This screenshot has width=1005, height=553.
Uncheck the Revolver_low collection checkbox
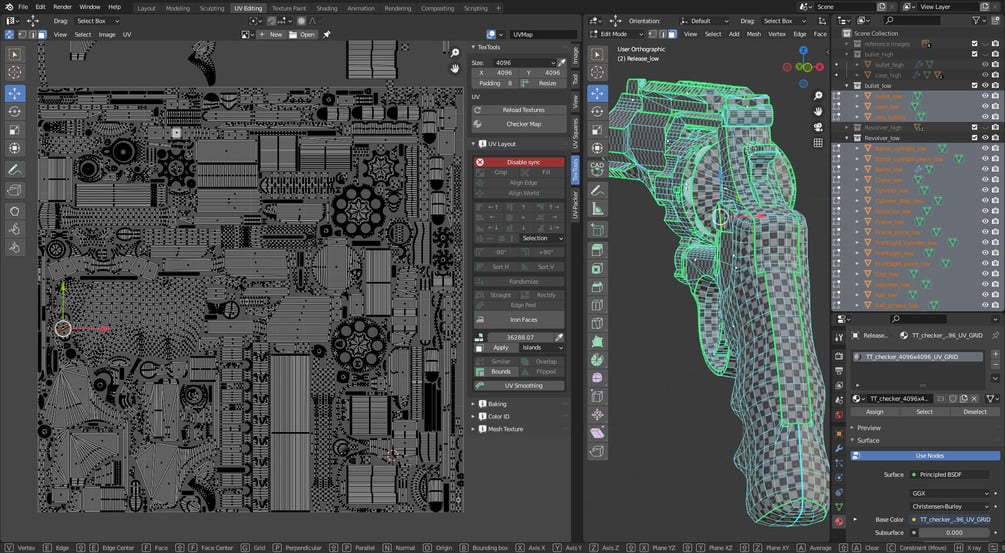click(974, 139)
